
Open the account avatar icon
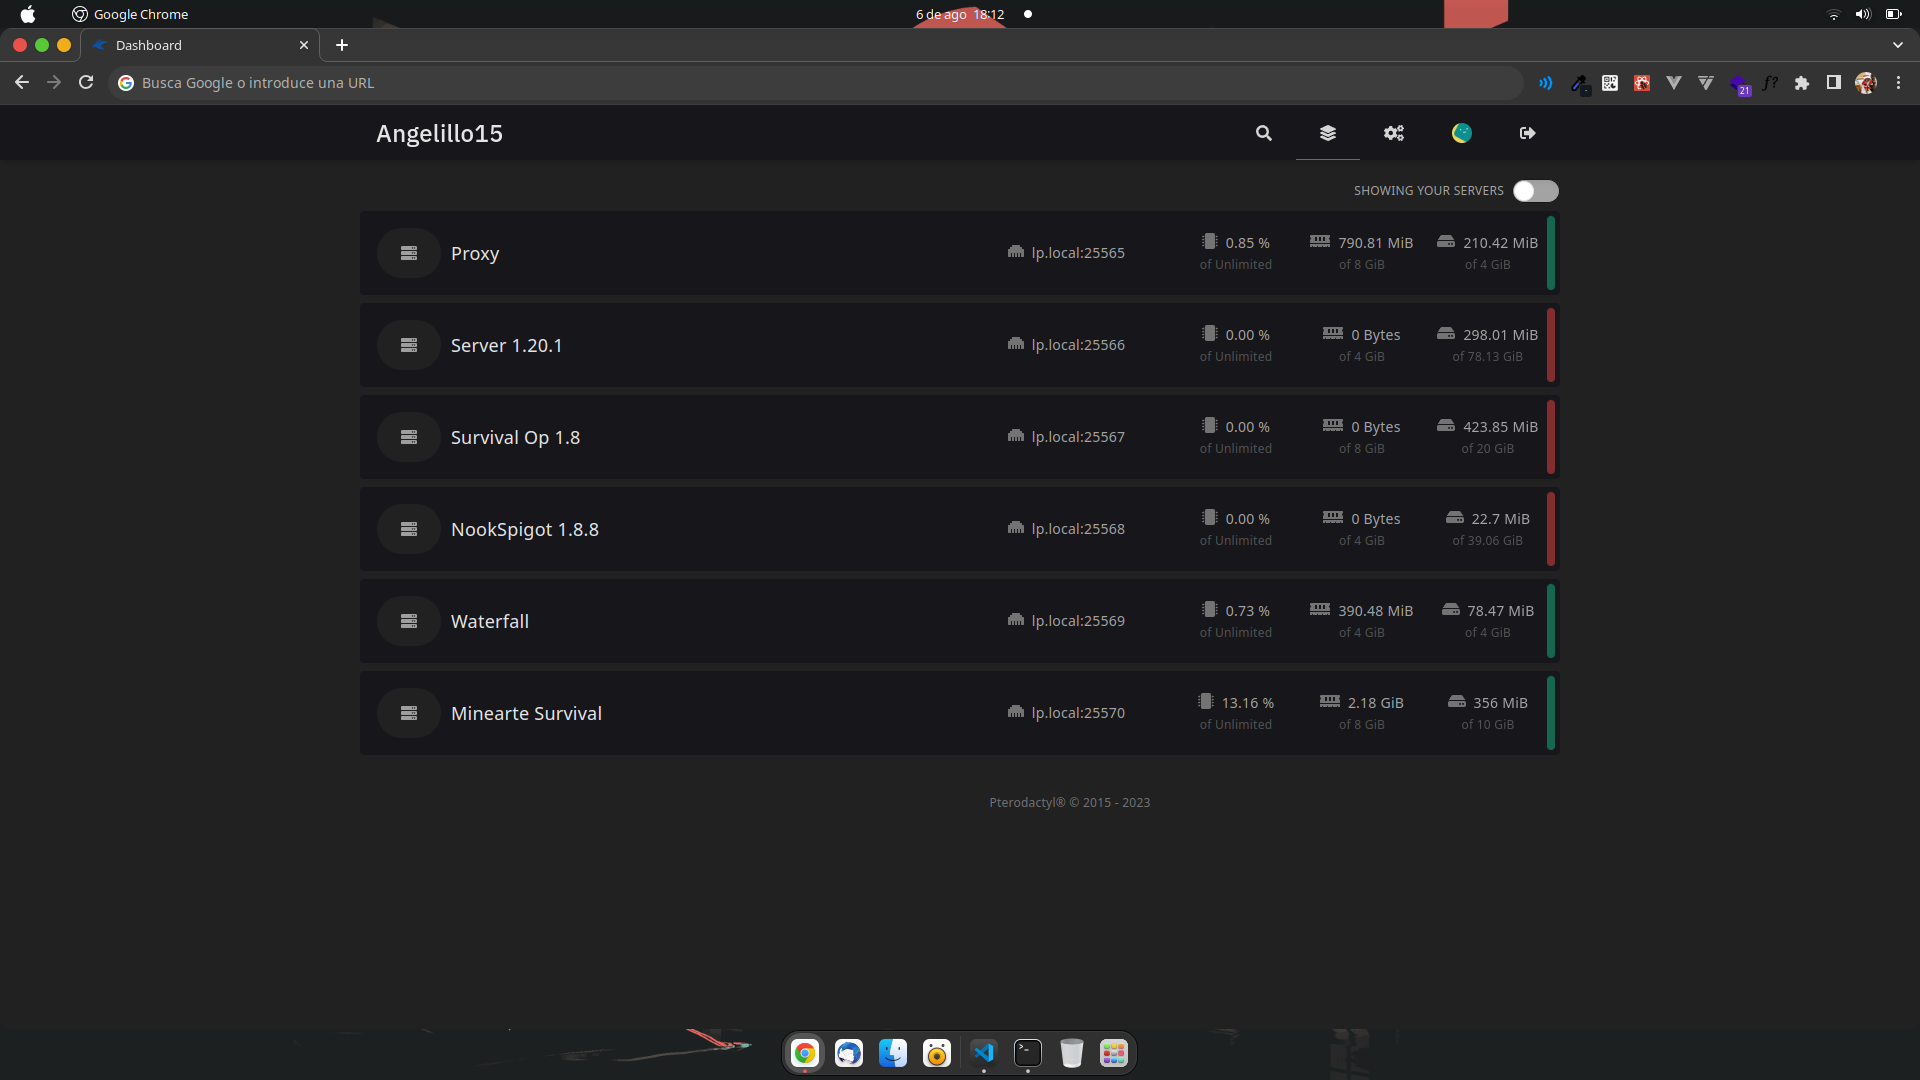pos(1462,133)
